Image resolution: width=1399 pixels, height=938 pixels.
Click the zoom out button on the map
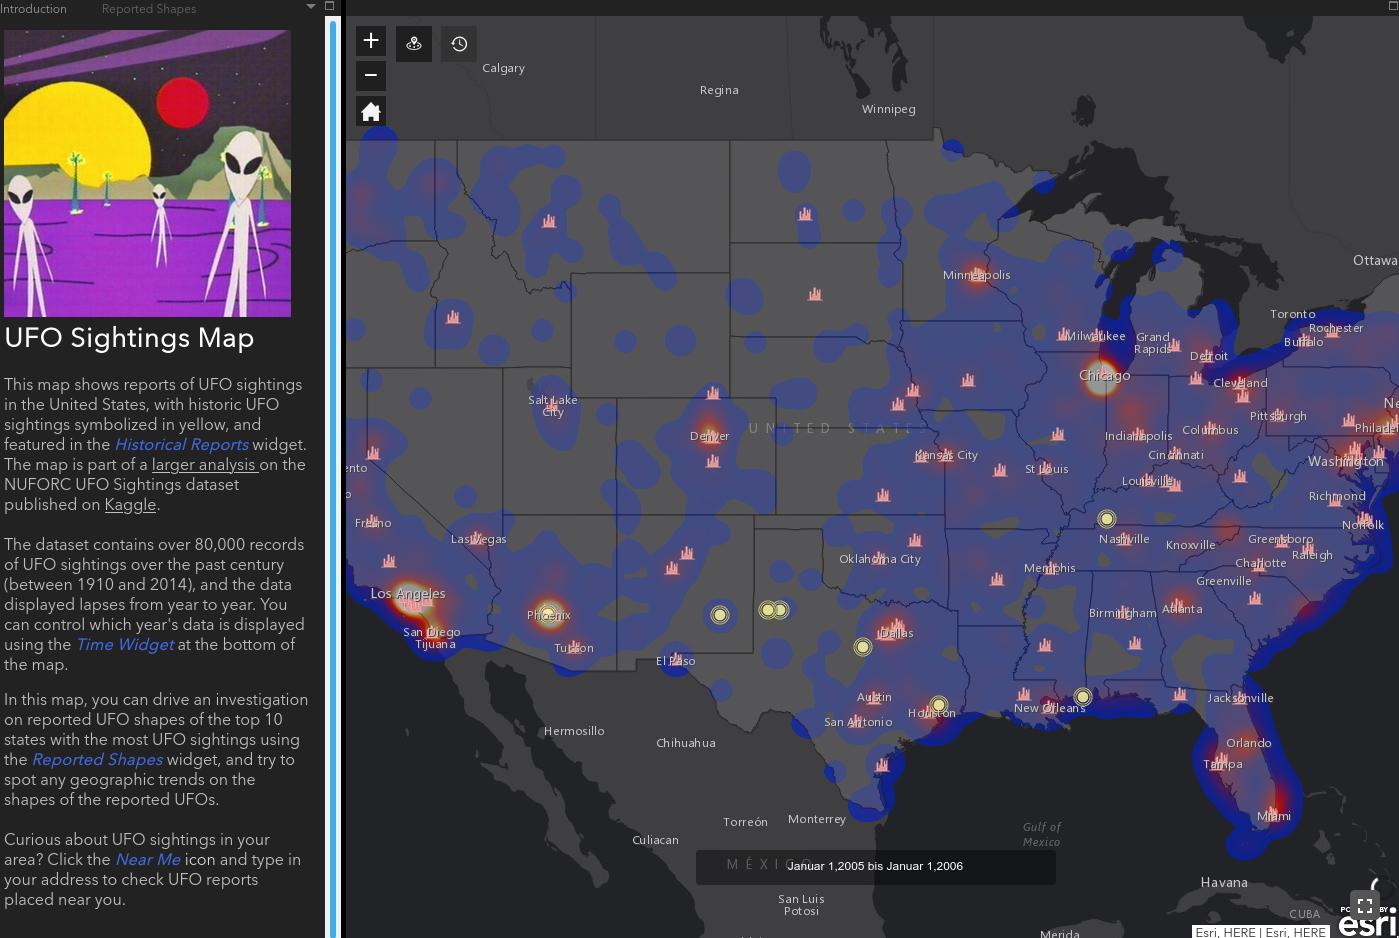coord(371,75)
